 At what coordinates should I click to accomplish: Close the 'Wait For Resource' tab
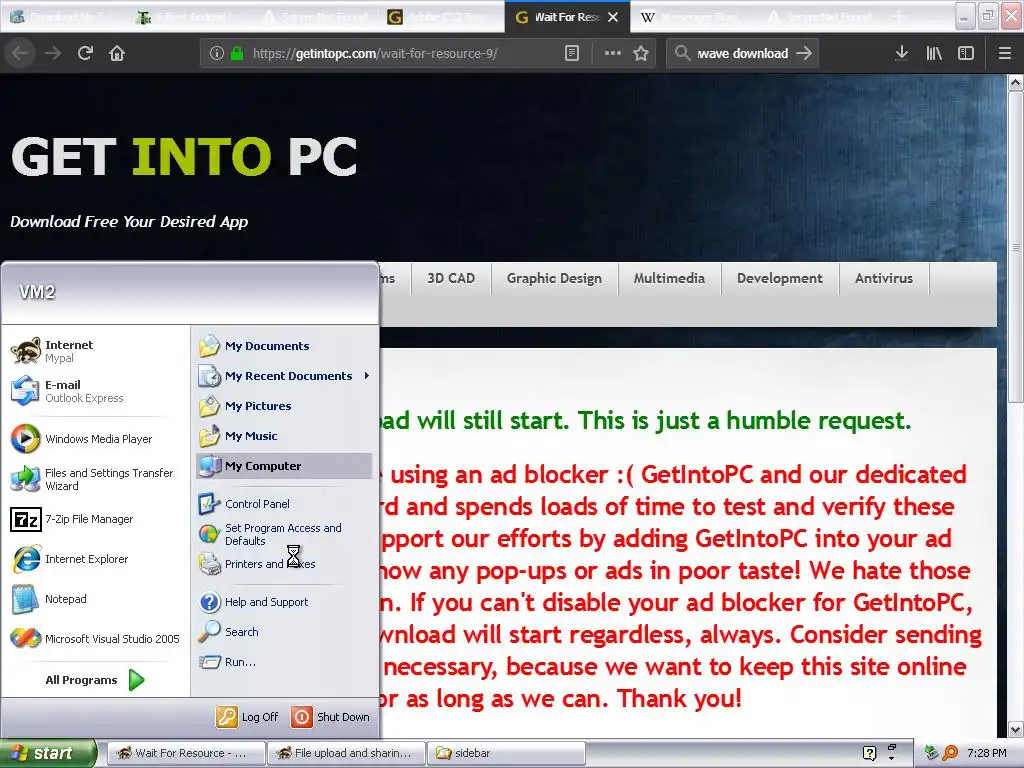pos(613,17)
